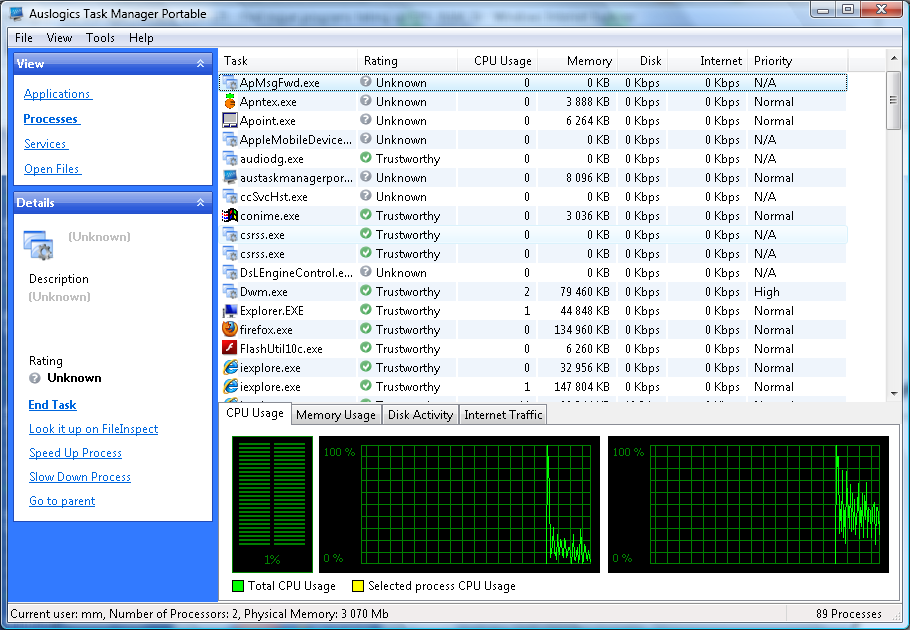Sort by the Memory column header
Image resolution: width=910 pixels, height=630 pixels.
coord(577,61)
